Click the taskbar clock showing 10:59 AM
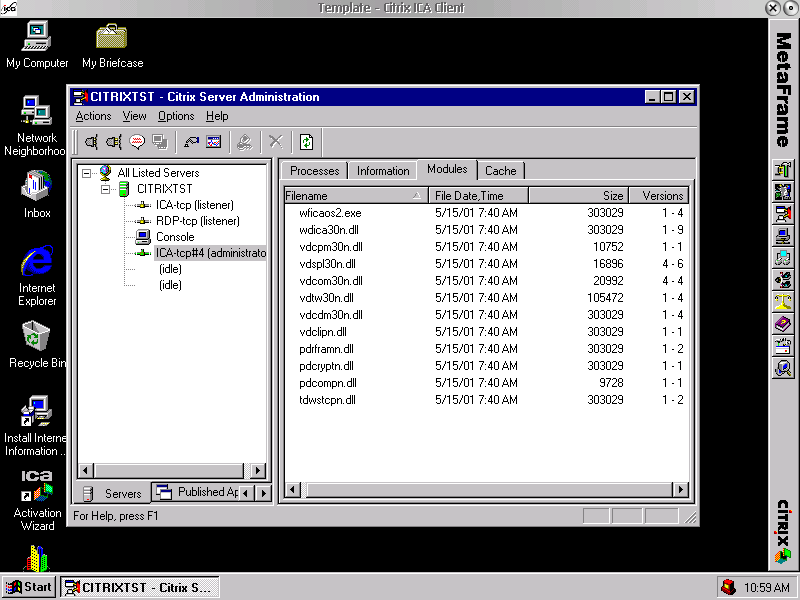The width and height of the screenshot is (800, 600). (x=766, y=588)
